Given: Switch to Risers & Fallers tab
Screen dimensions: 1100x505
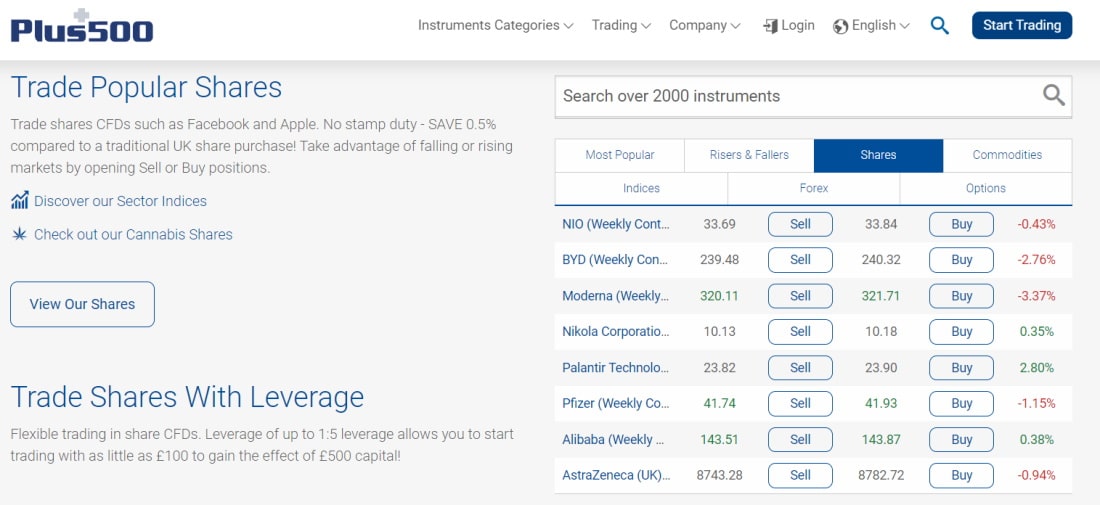Looking at the screenshot, I should click(x=749, y=155).
